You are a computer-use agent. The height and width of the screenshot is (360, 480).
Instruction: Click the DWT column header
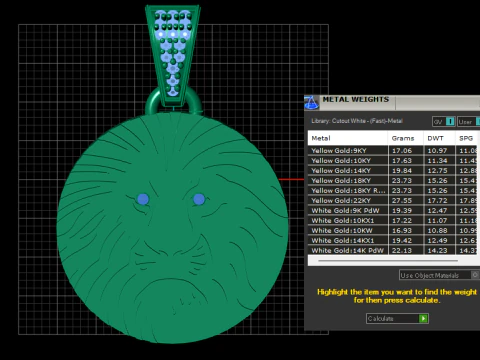click(439, 138)
